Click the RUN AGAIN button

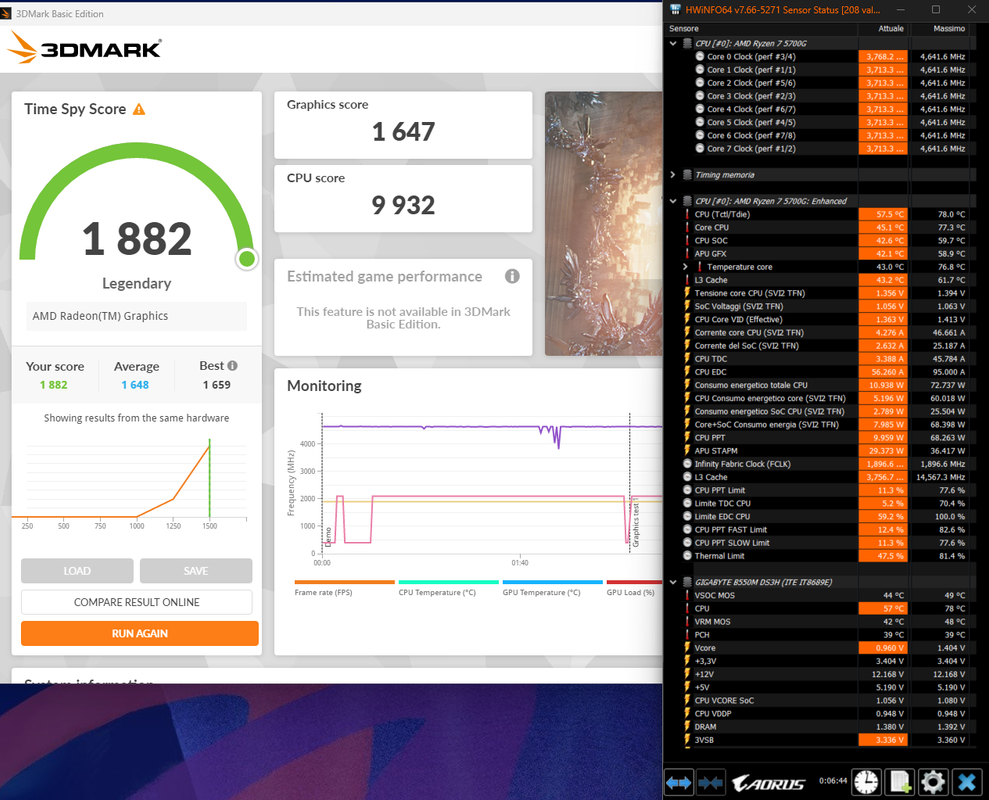click(140, 633)
